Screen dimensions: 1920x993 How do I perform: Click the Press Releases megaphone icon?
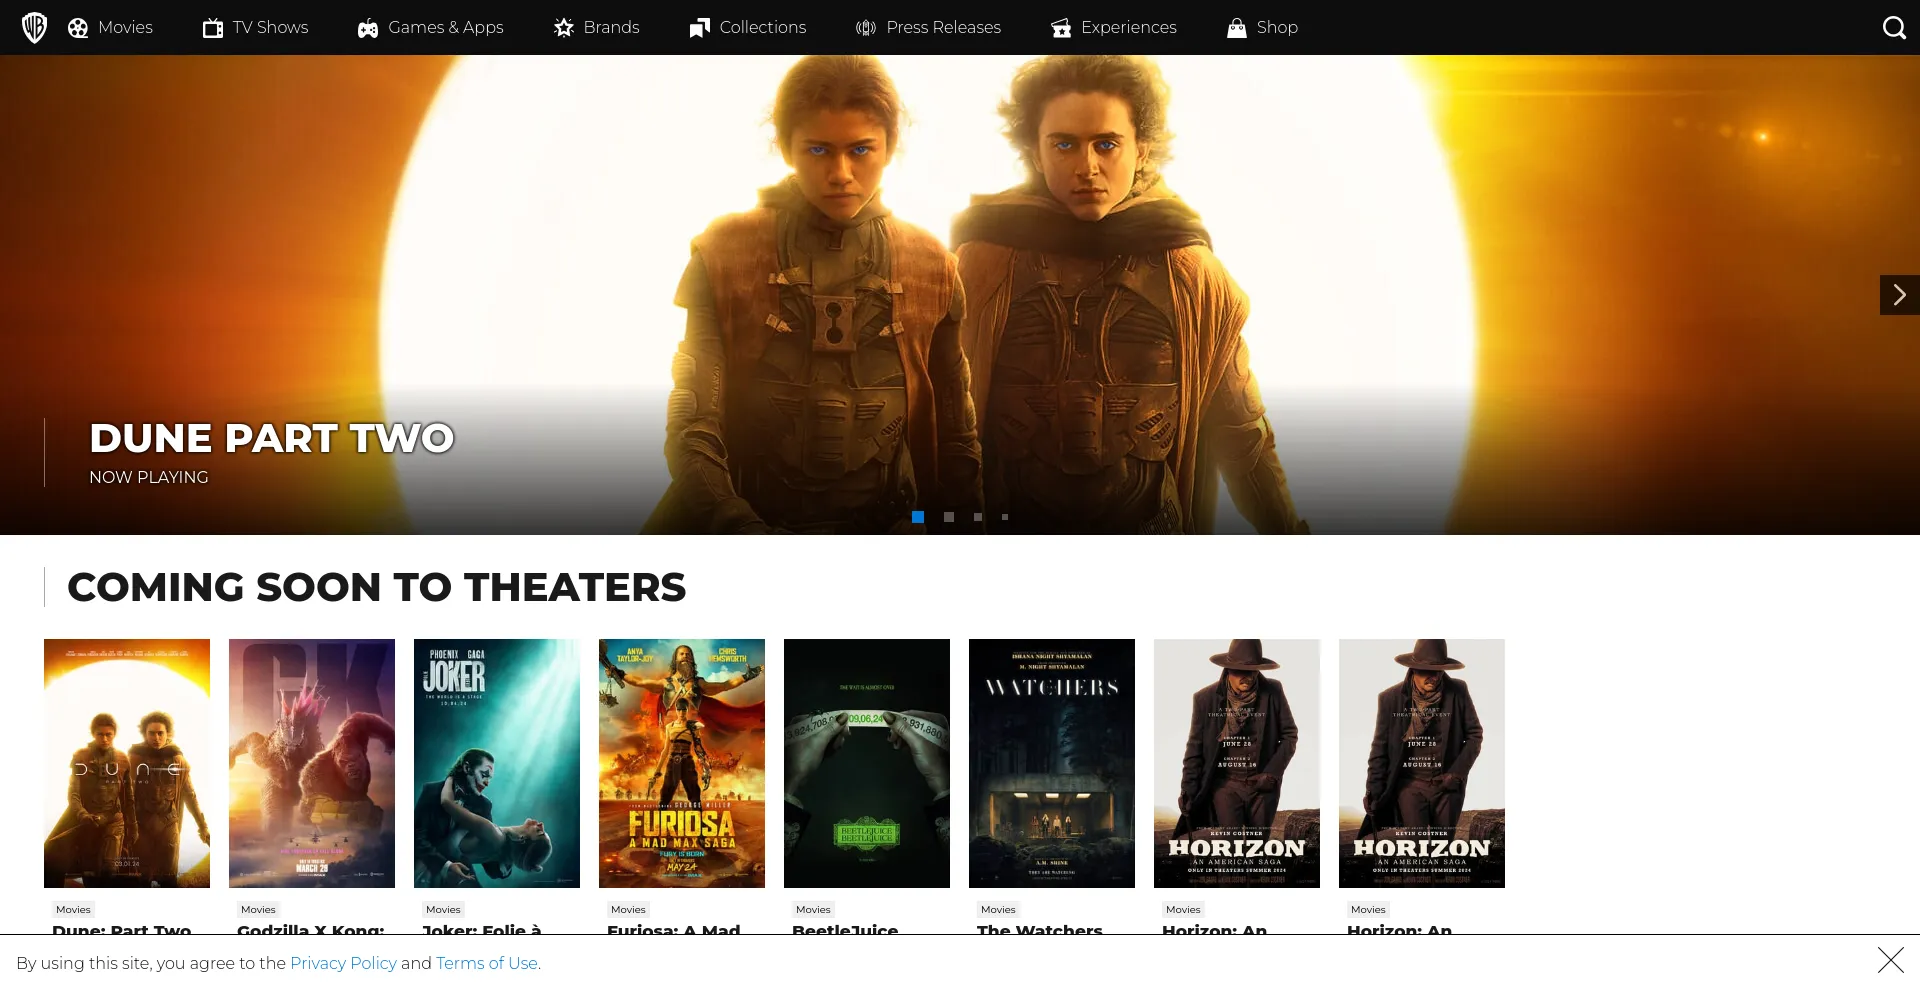(x=864, y=27)
